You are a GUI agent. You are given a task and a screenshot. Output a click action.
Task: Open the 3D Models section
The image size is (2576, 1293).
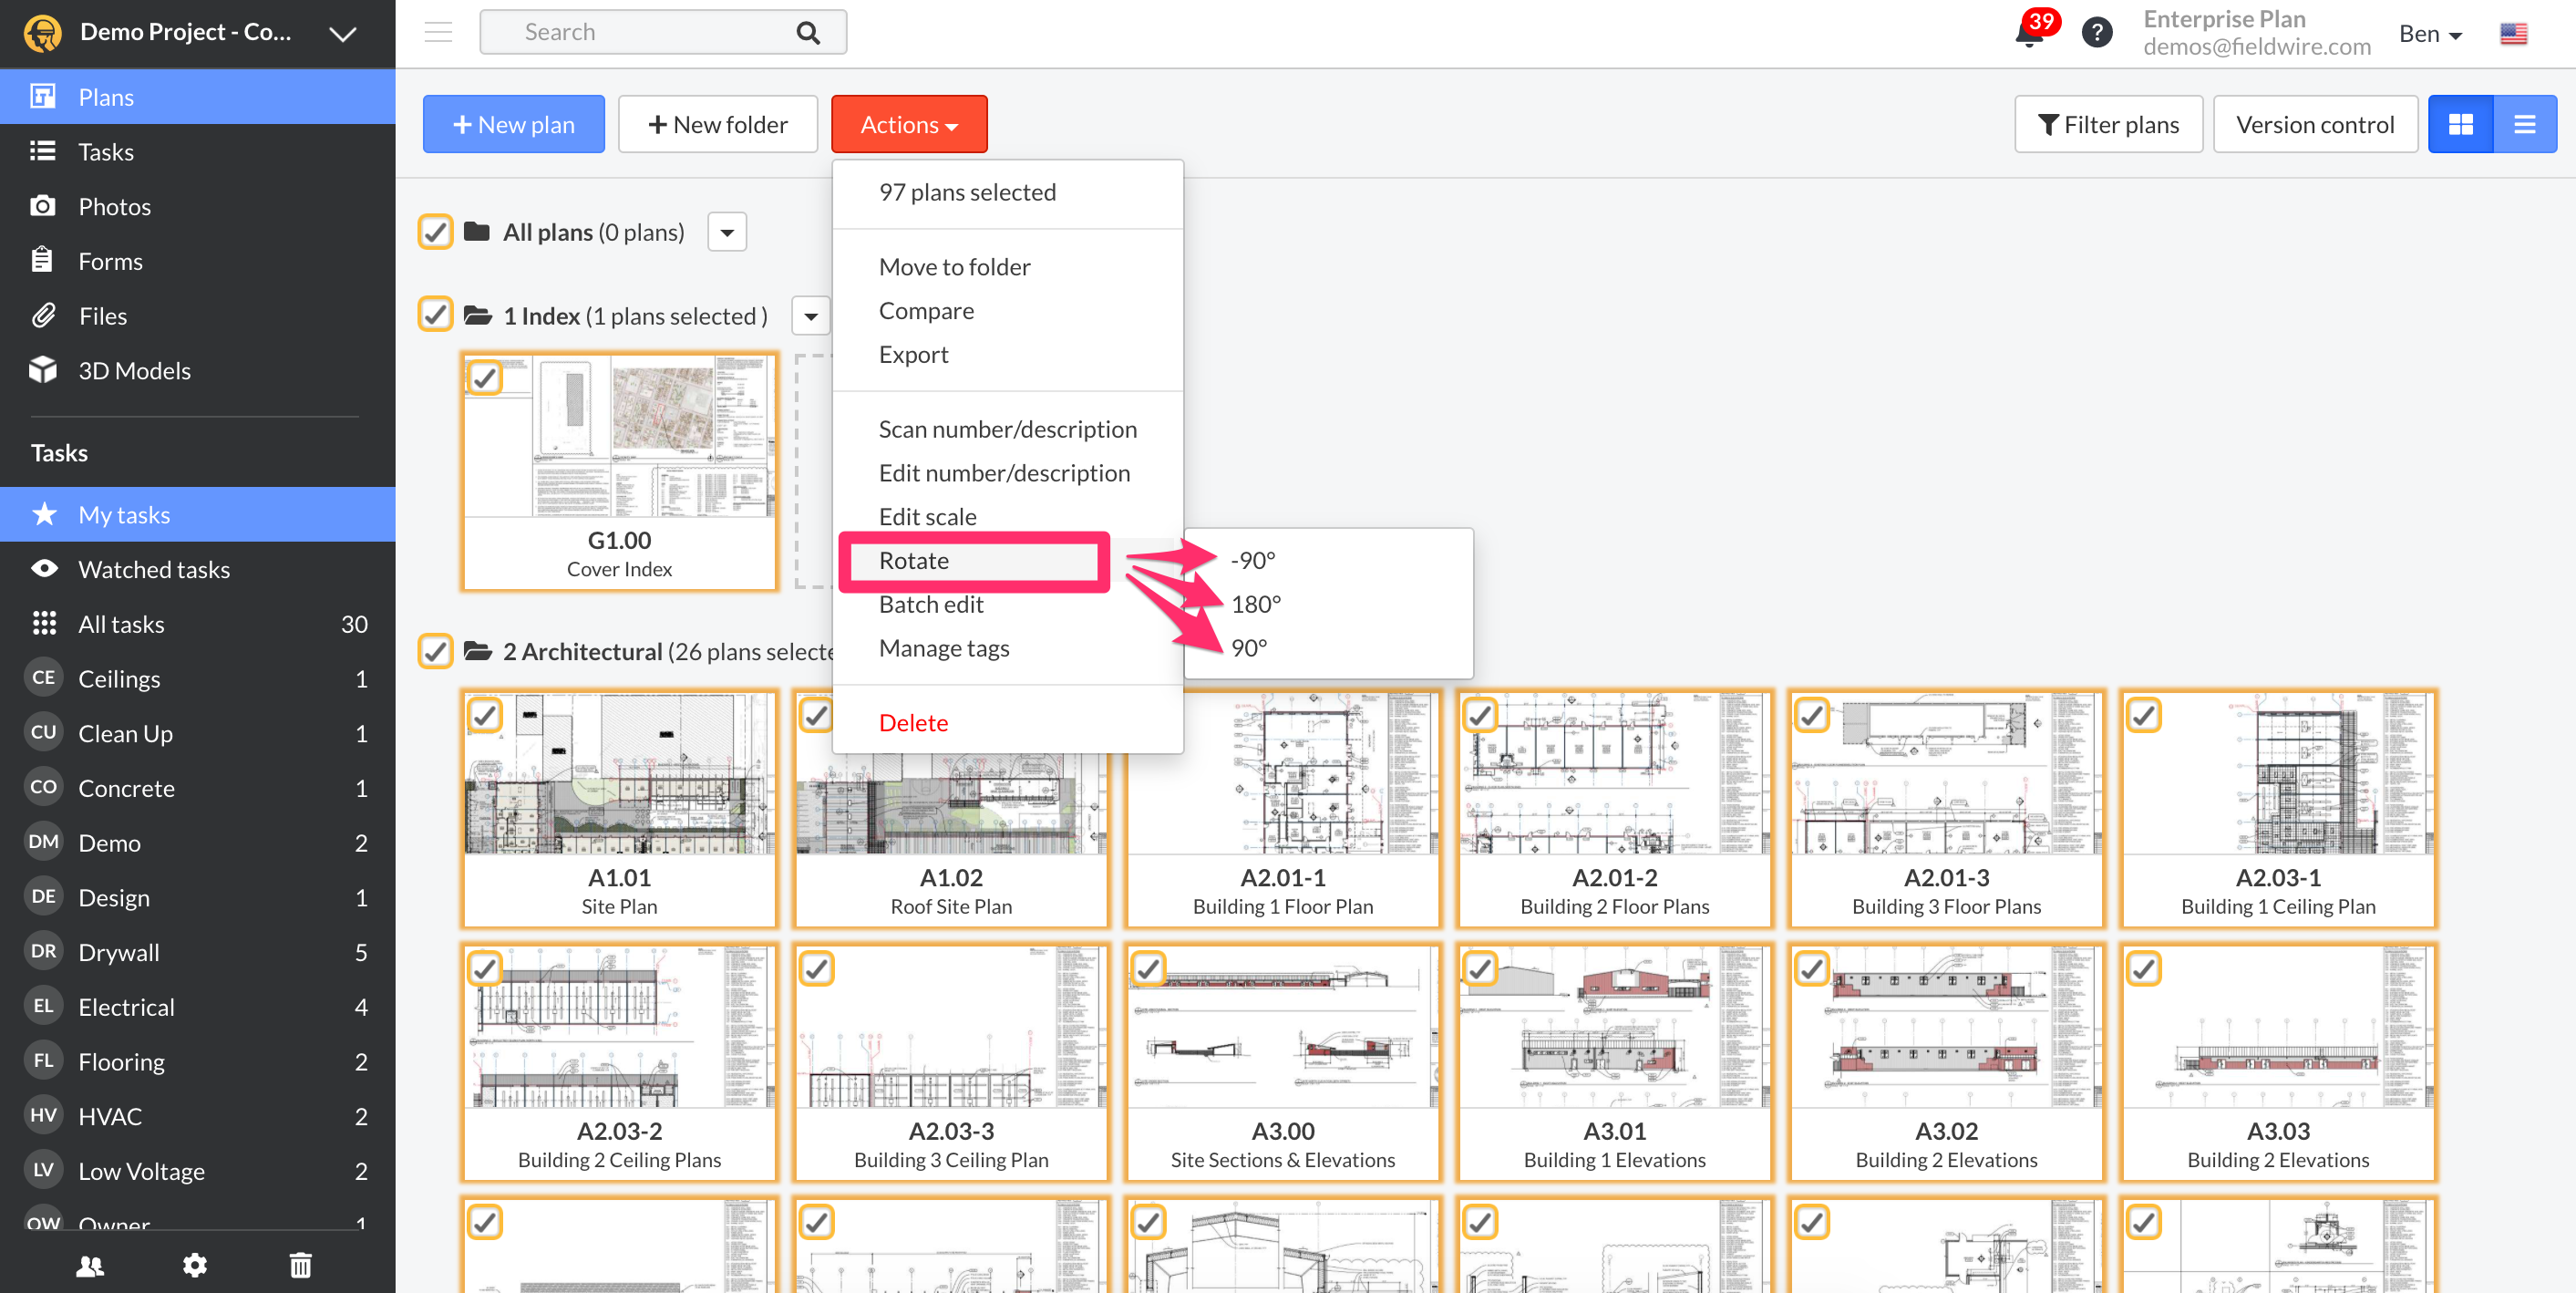[x=135, y=370]
